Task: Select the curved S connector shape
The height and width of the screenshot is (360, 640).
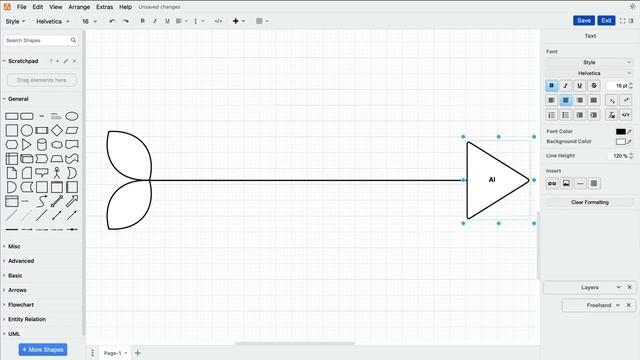Action: point(42,201)
